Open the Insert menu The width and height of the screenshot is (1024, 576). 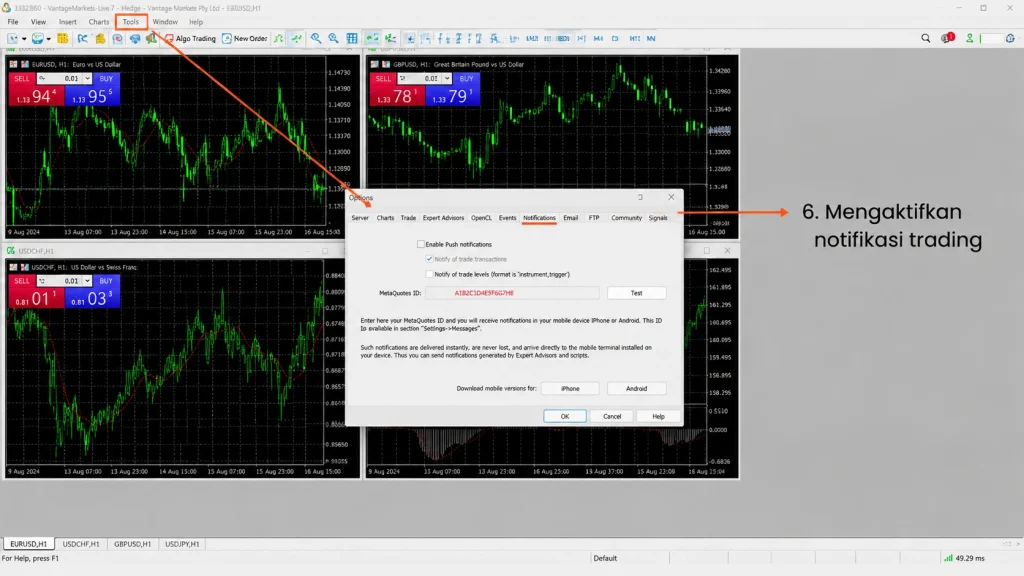click(67, 22)
